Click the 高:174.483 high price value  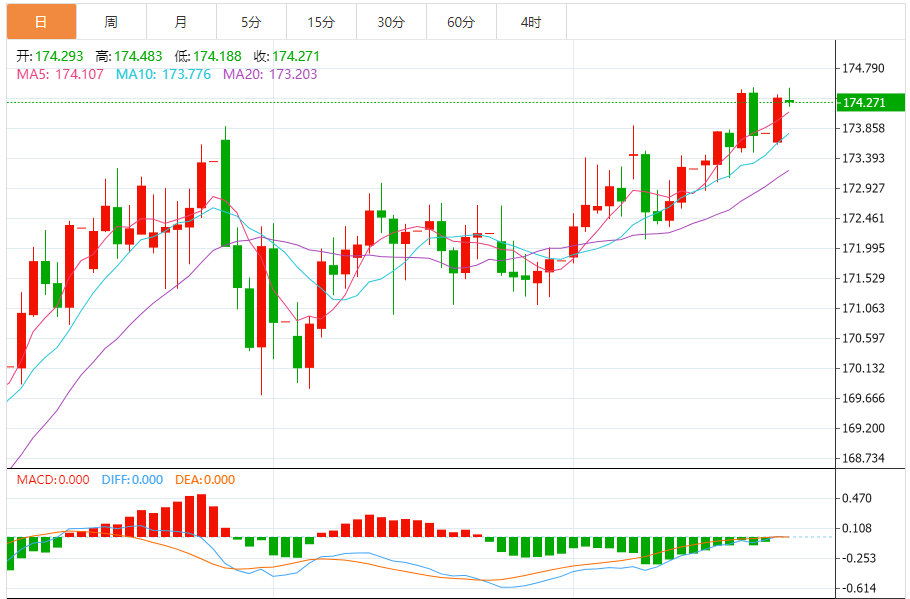[x=129, y=56]
